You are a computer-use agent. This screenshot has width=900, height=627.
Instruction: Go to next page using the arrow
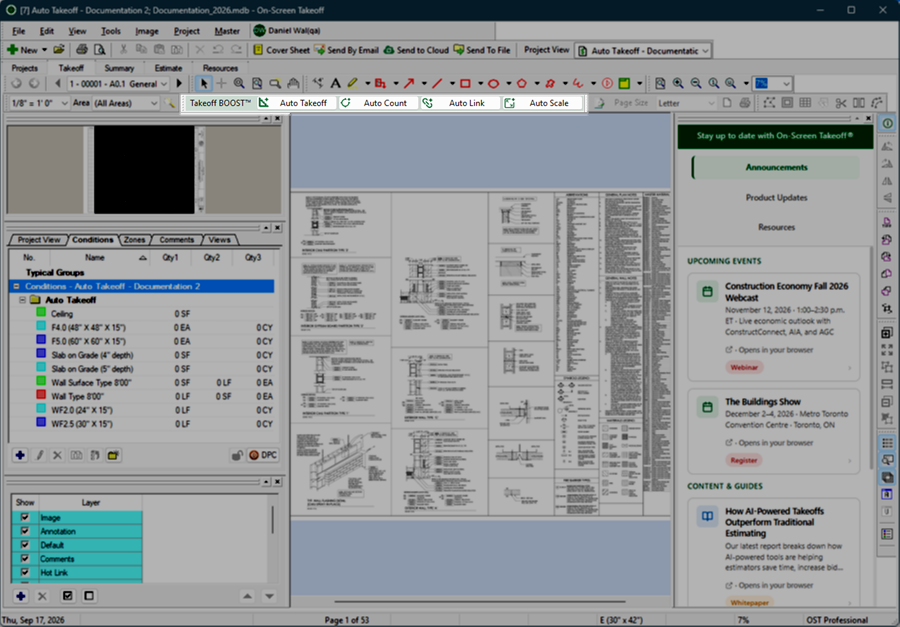[179, 84]
